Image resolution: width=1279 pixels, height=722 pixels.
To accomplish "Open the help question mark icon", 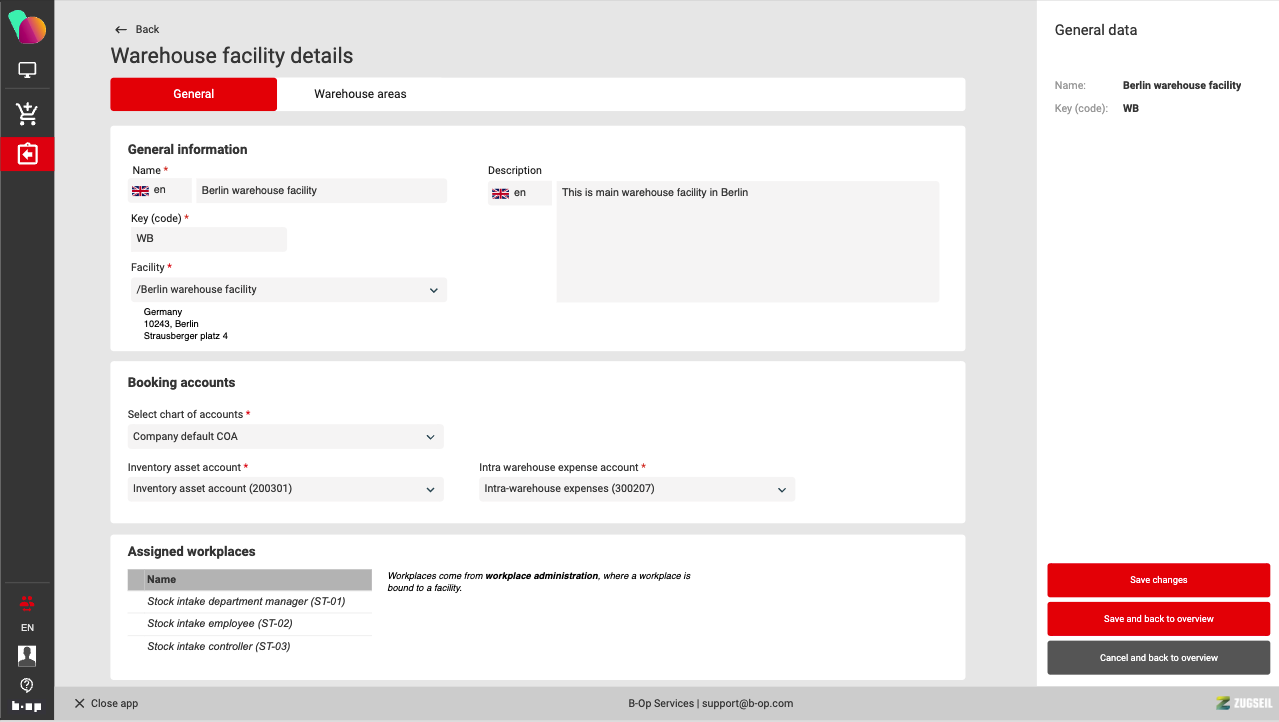I will coord(27,685).
